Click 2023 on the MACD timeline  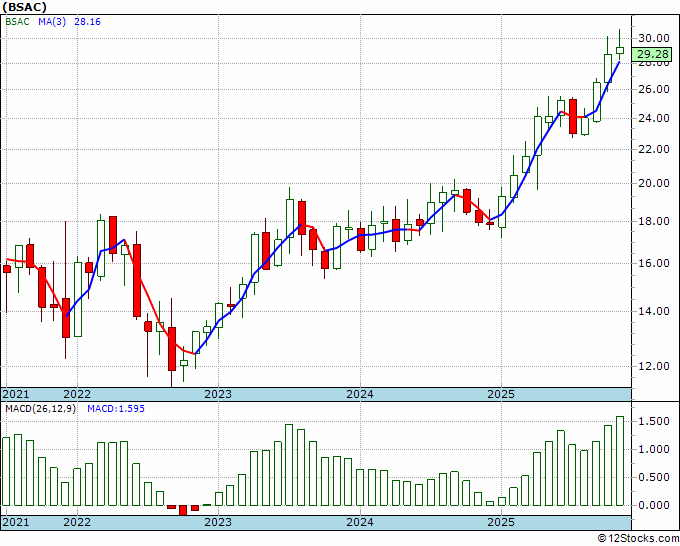(x=218, y=522)
